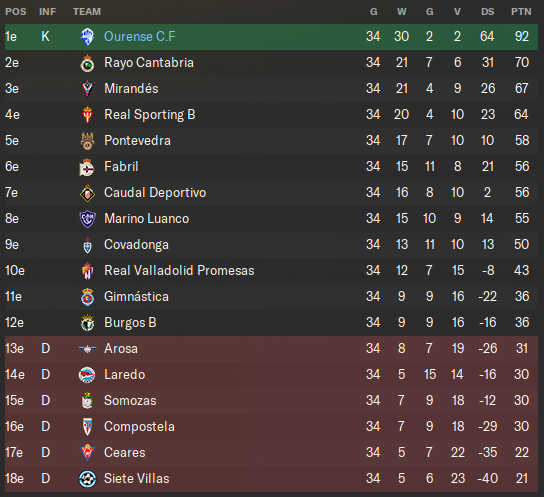Click the Real Sporting B badge
544x497 pixels.
pyautogui.click(x=87, y=115)
